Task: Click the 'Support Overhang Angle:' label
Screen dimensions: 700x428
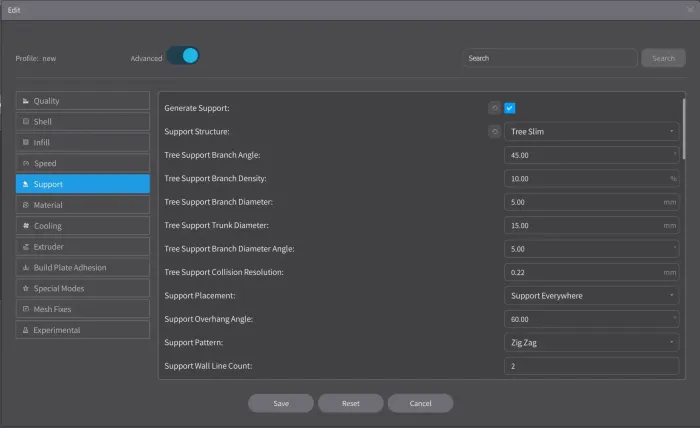Action: click(208, 319)
